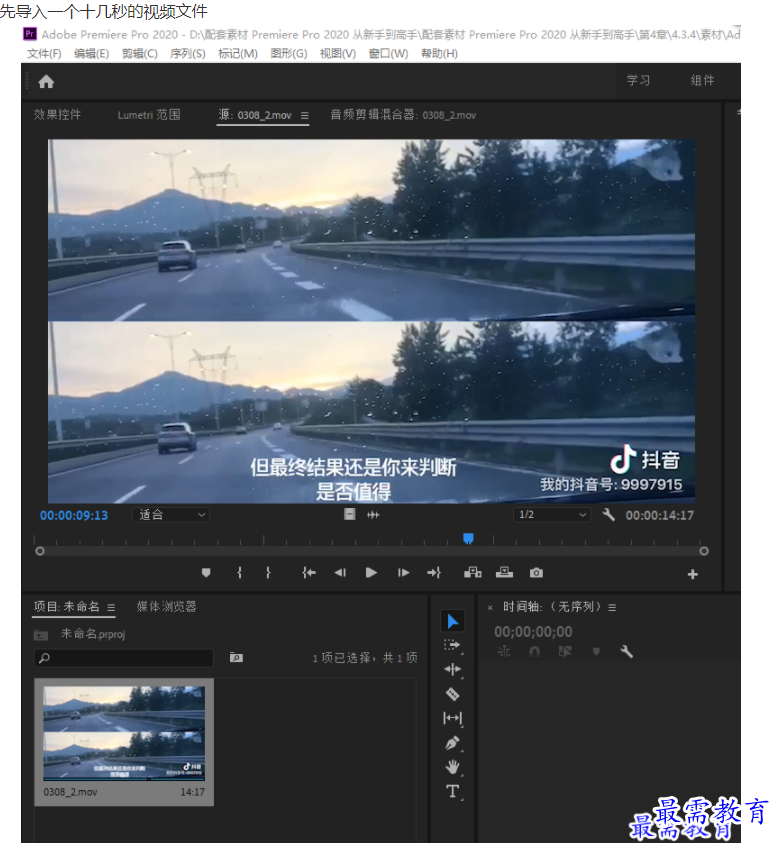Select the Track Select Forward tool
The height and width of the screenshot is (843, 777).
tap(452, 645)
